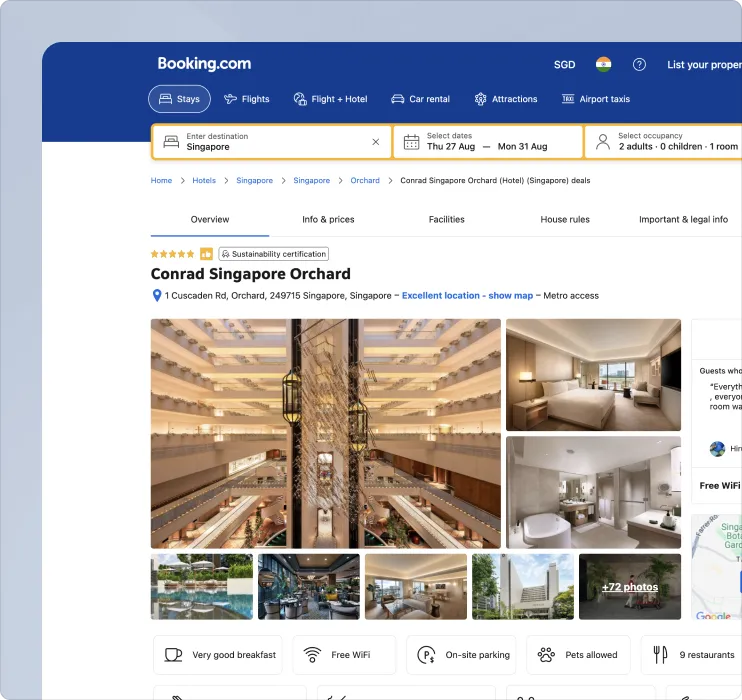Screen dimensions: 742x700
Task: Switch to the Flights tab
Action: point(247,99)
